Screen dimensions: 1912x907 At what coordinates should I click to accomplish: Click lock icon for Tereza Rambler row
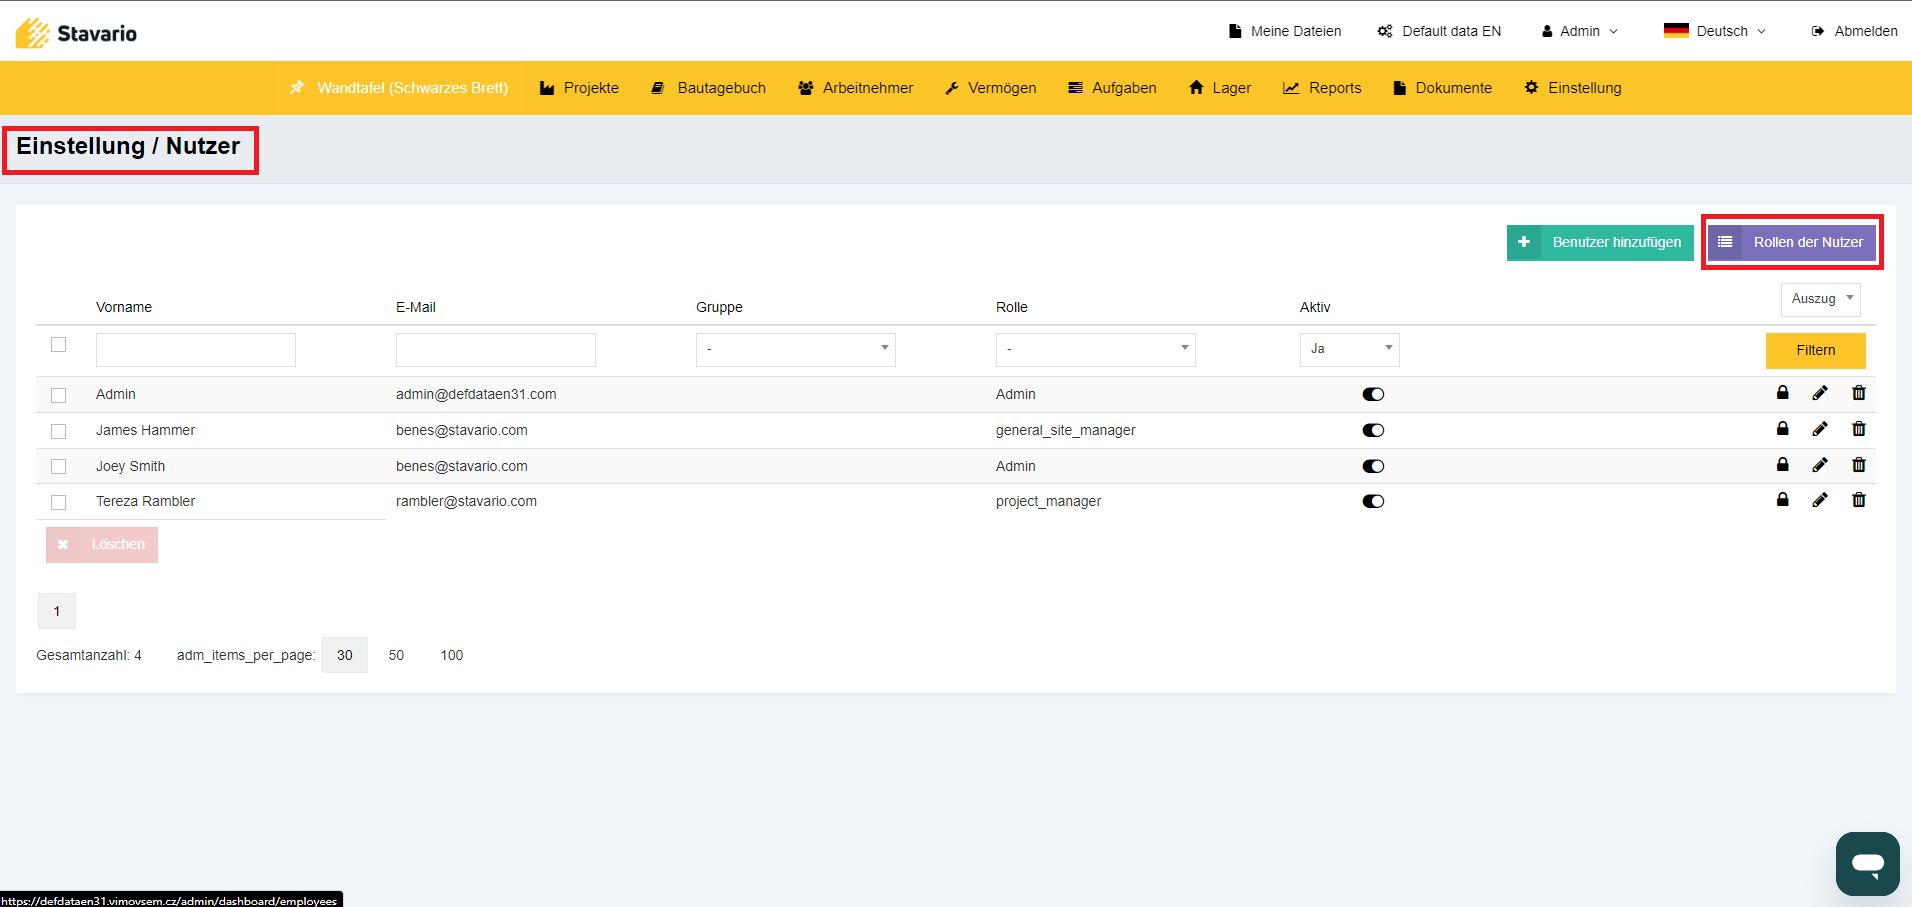pyautogui.click(x=1782, y=500)
